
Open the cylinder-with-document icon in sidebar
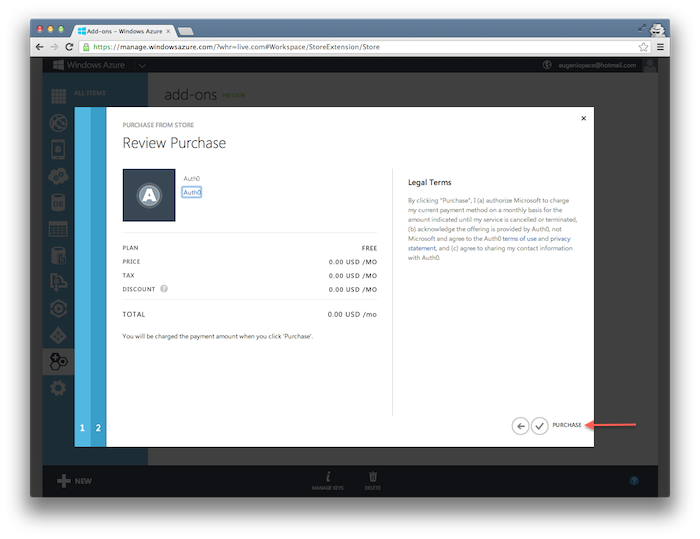(x=58, y=256)
